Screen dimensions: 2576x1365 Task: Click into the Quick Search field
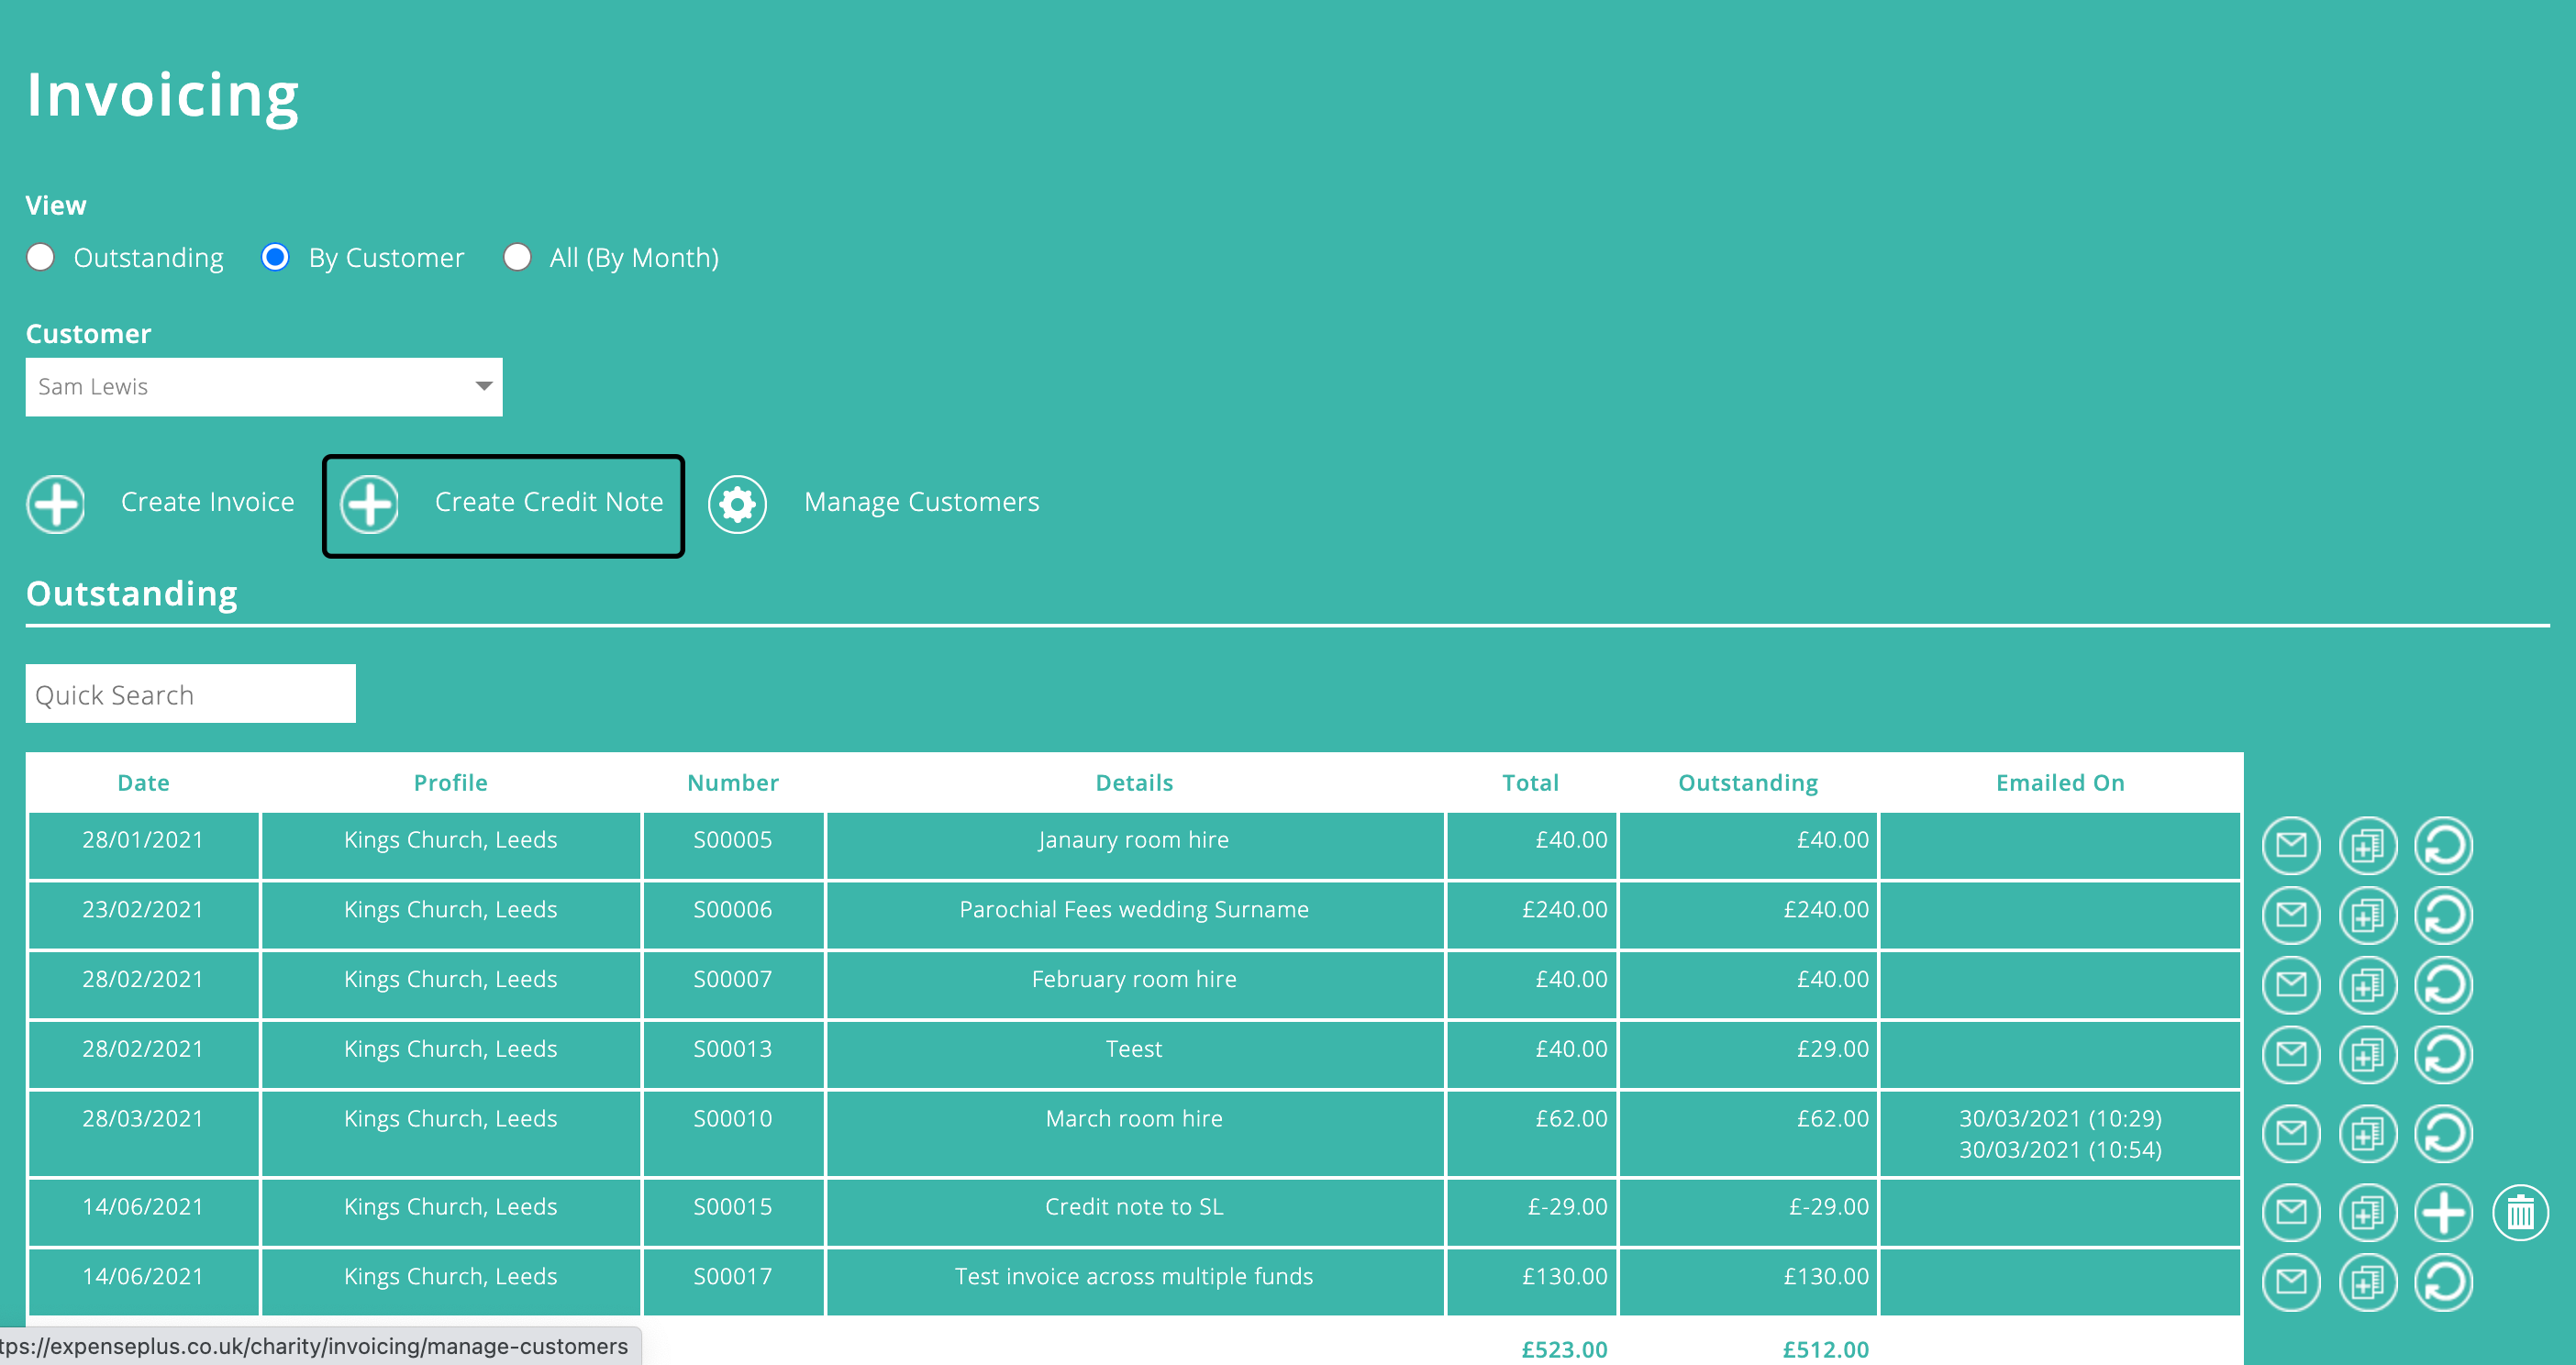tap(190, 694)
